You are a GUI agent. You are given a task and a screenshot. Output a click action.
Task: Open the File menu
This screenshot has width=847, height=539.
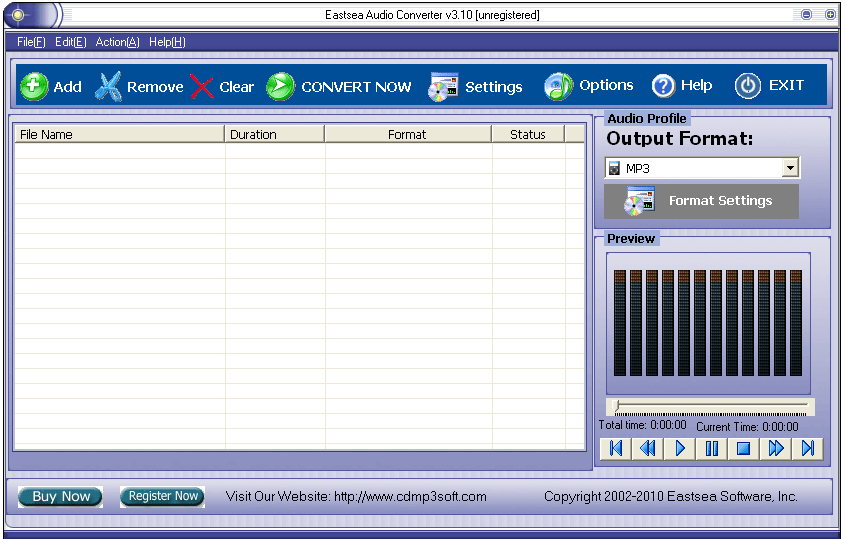click(31, 42)
